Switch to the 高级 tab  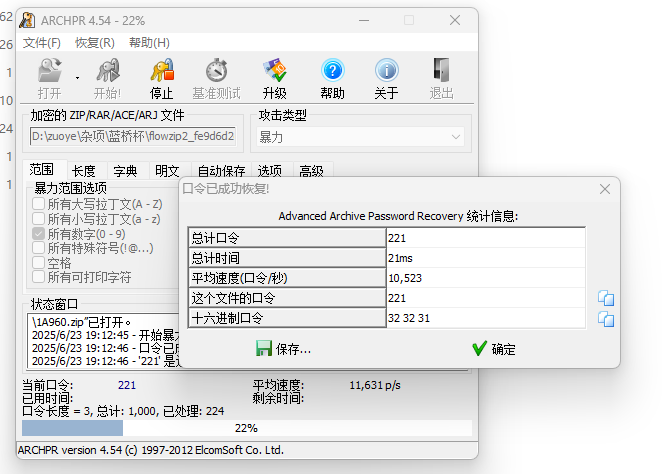point(312,171)
